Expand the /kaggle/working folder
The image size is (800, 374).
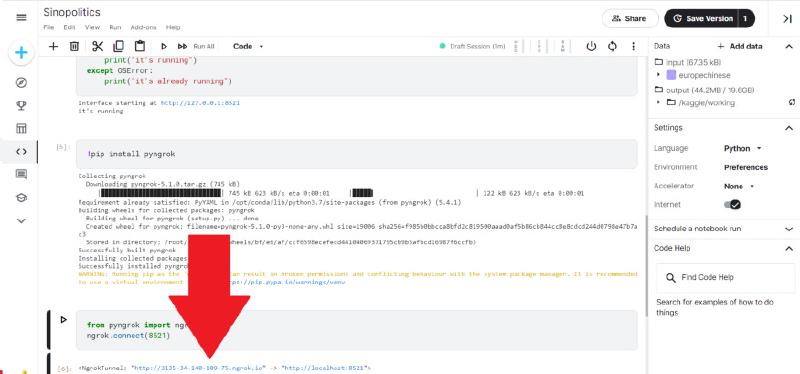pos(658,103)
